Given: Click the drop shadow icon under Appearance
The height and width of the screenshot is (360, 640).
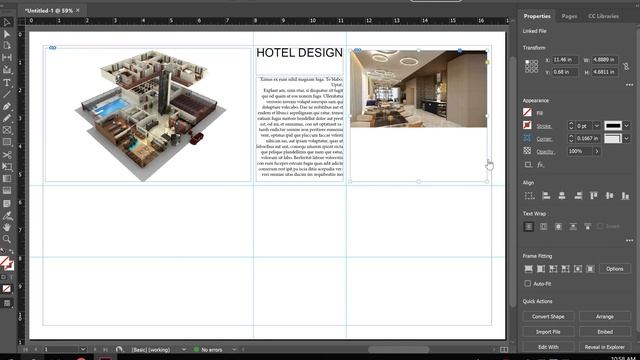Looking at the screenshot, I should [528, 165].
